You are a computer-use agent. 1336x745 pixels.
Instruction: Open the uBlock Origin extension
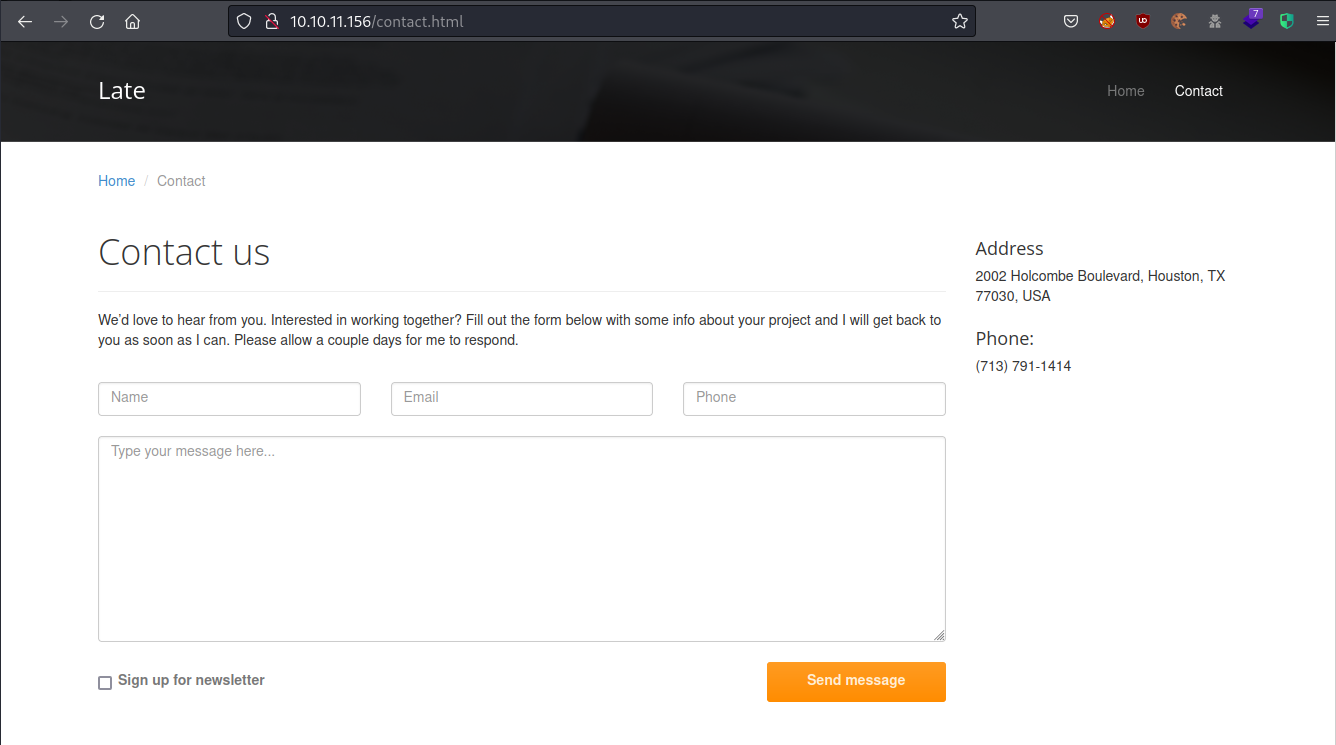(x=1143, y=21)
